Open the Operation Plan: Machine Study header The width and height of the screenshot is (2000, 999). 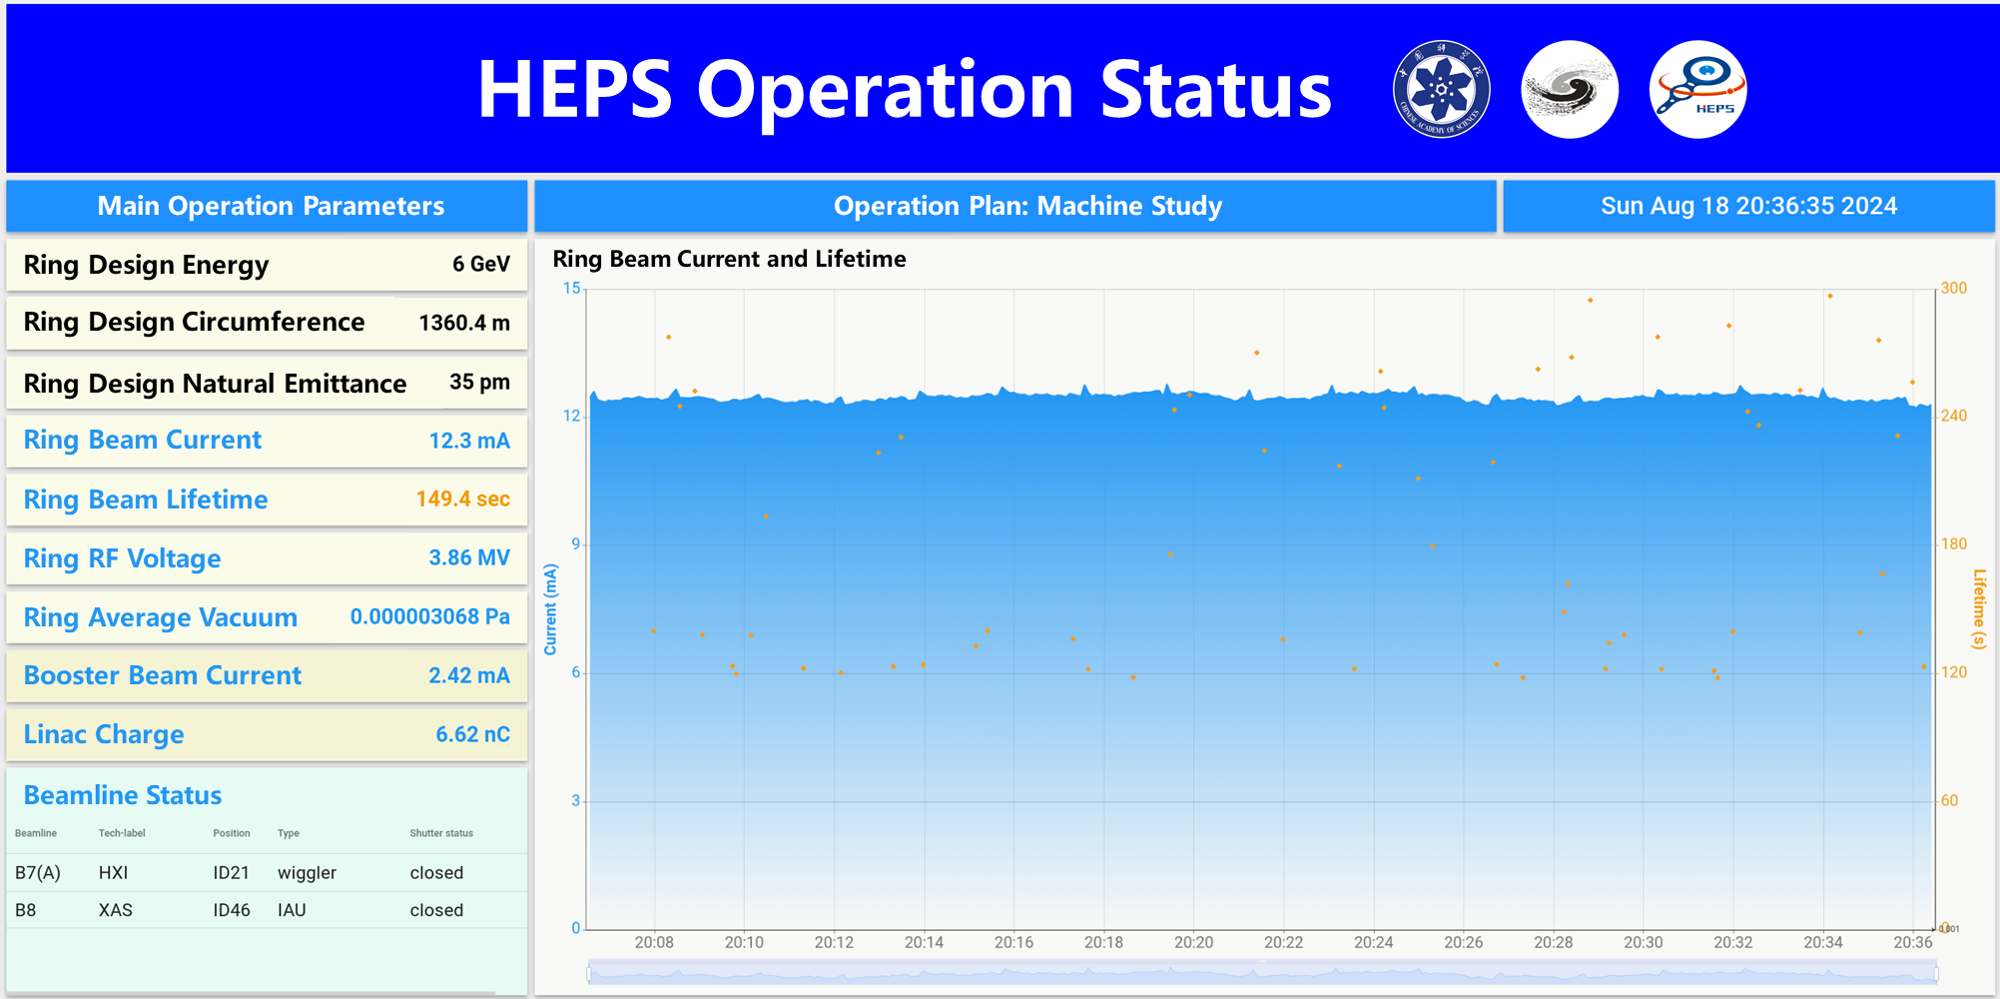[x=1026, y=206]
